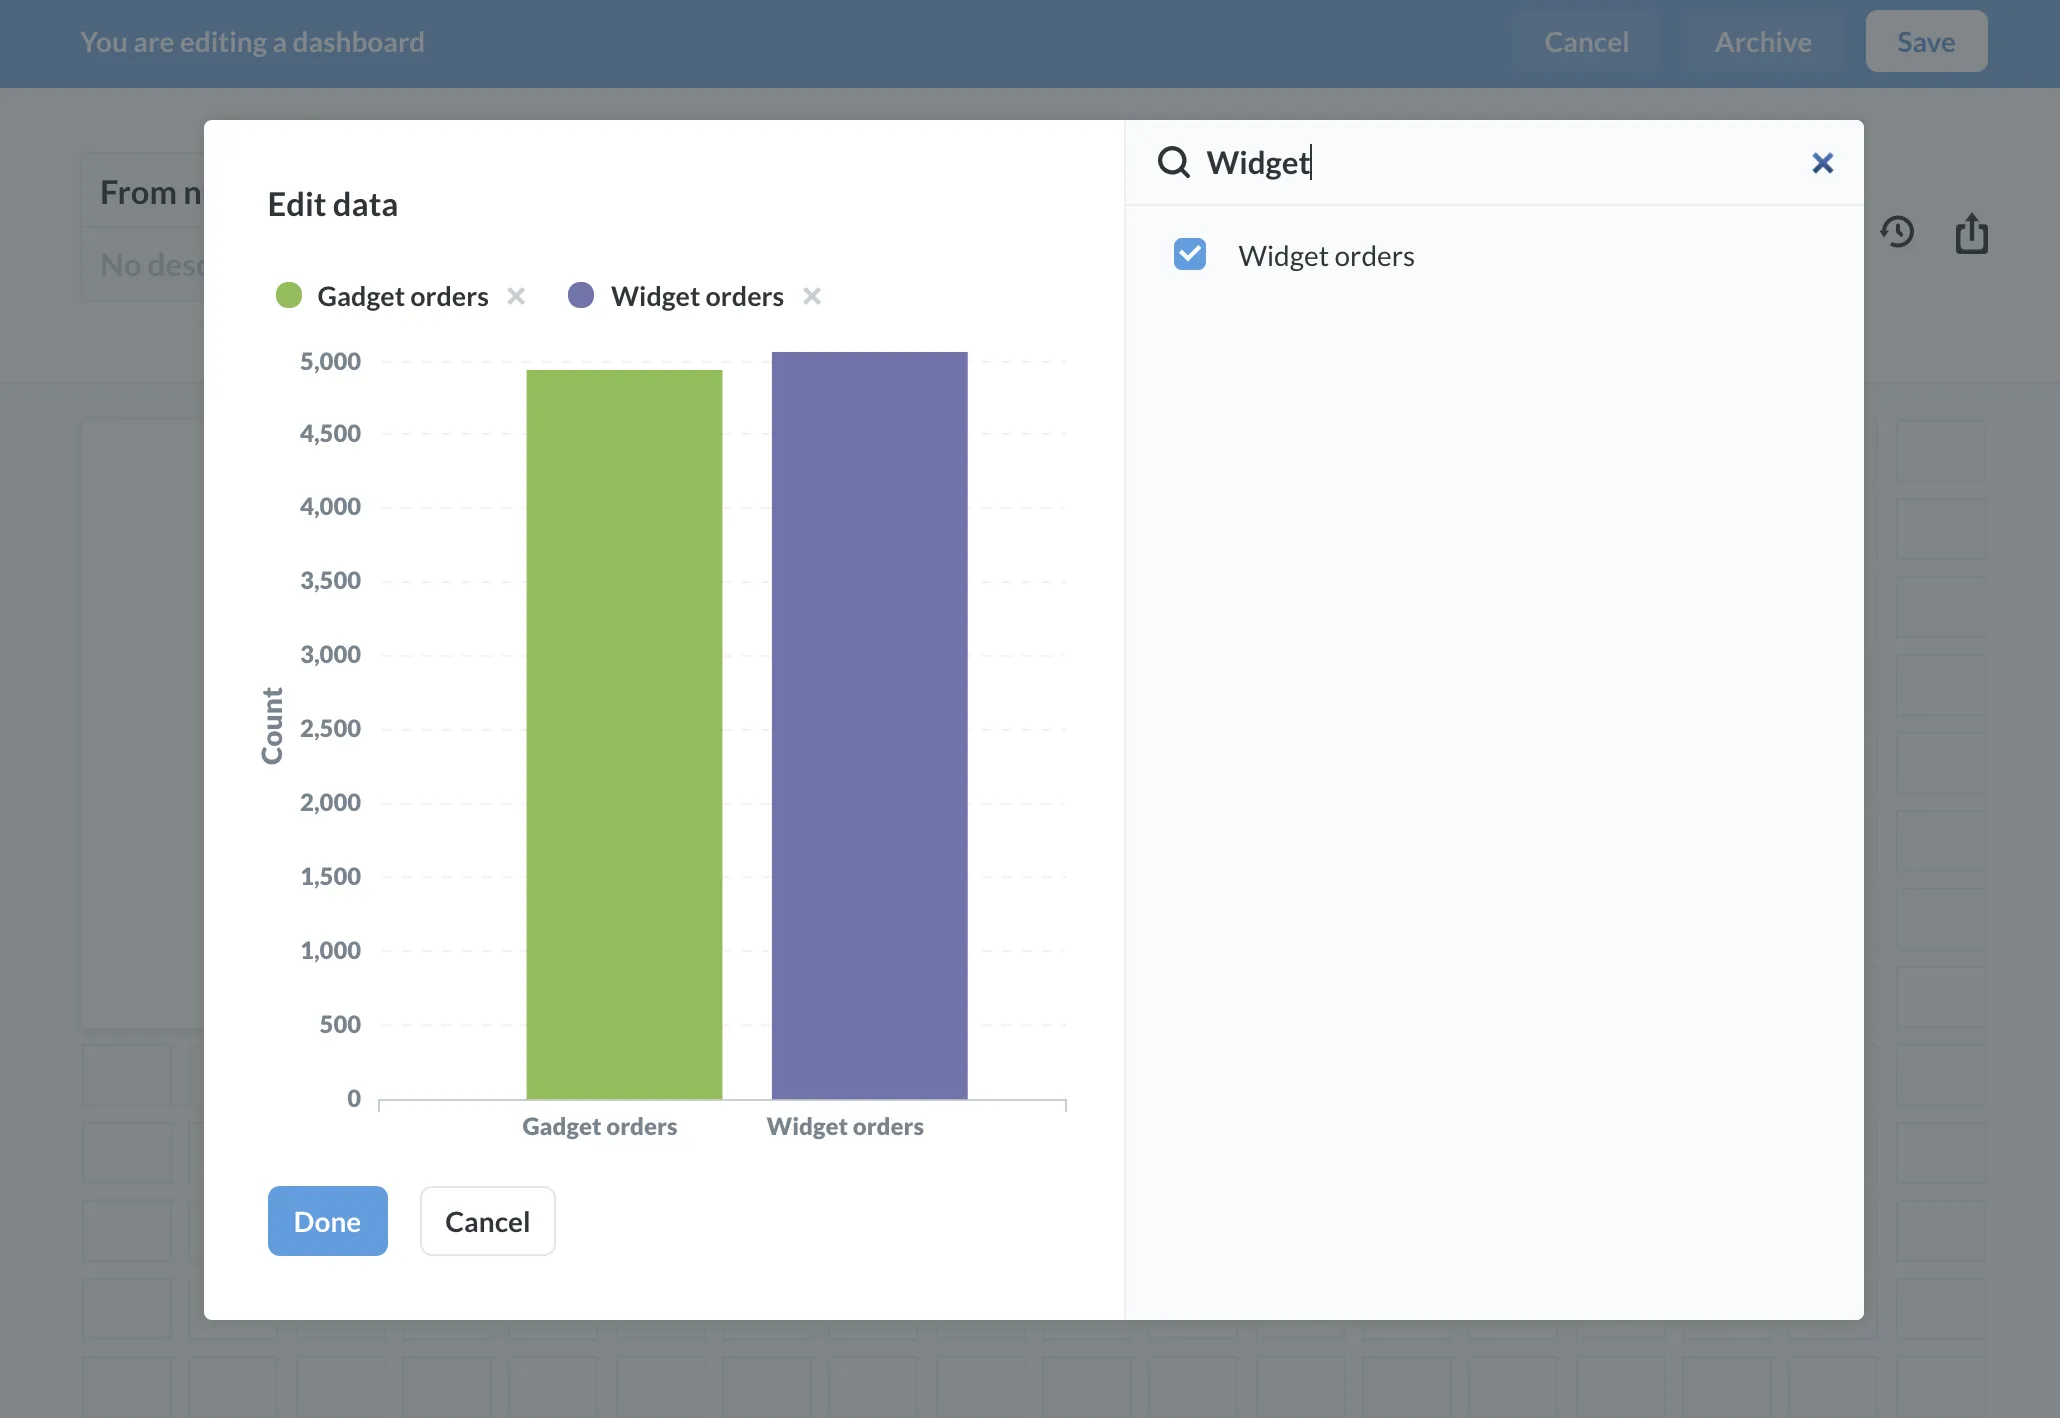This screenshot has width=2060, height=1418.
Task: Click the search magnifier icon
Action: [x=1174, y=162]
